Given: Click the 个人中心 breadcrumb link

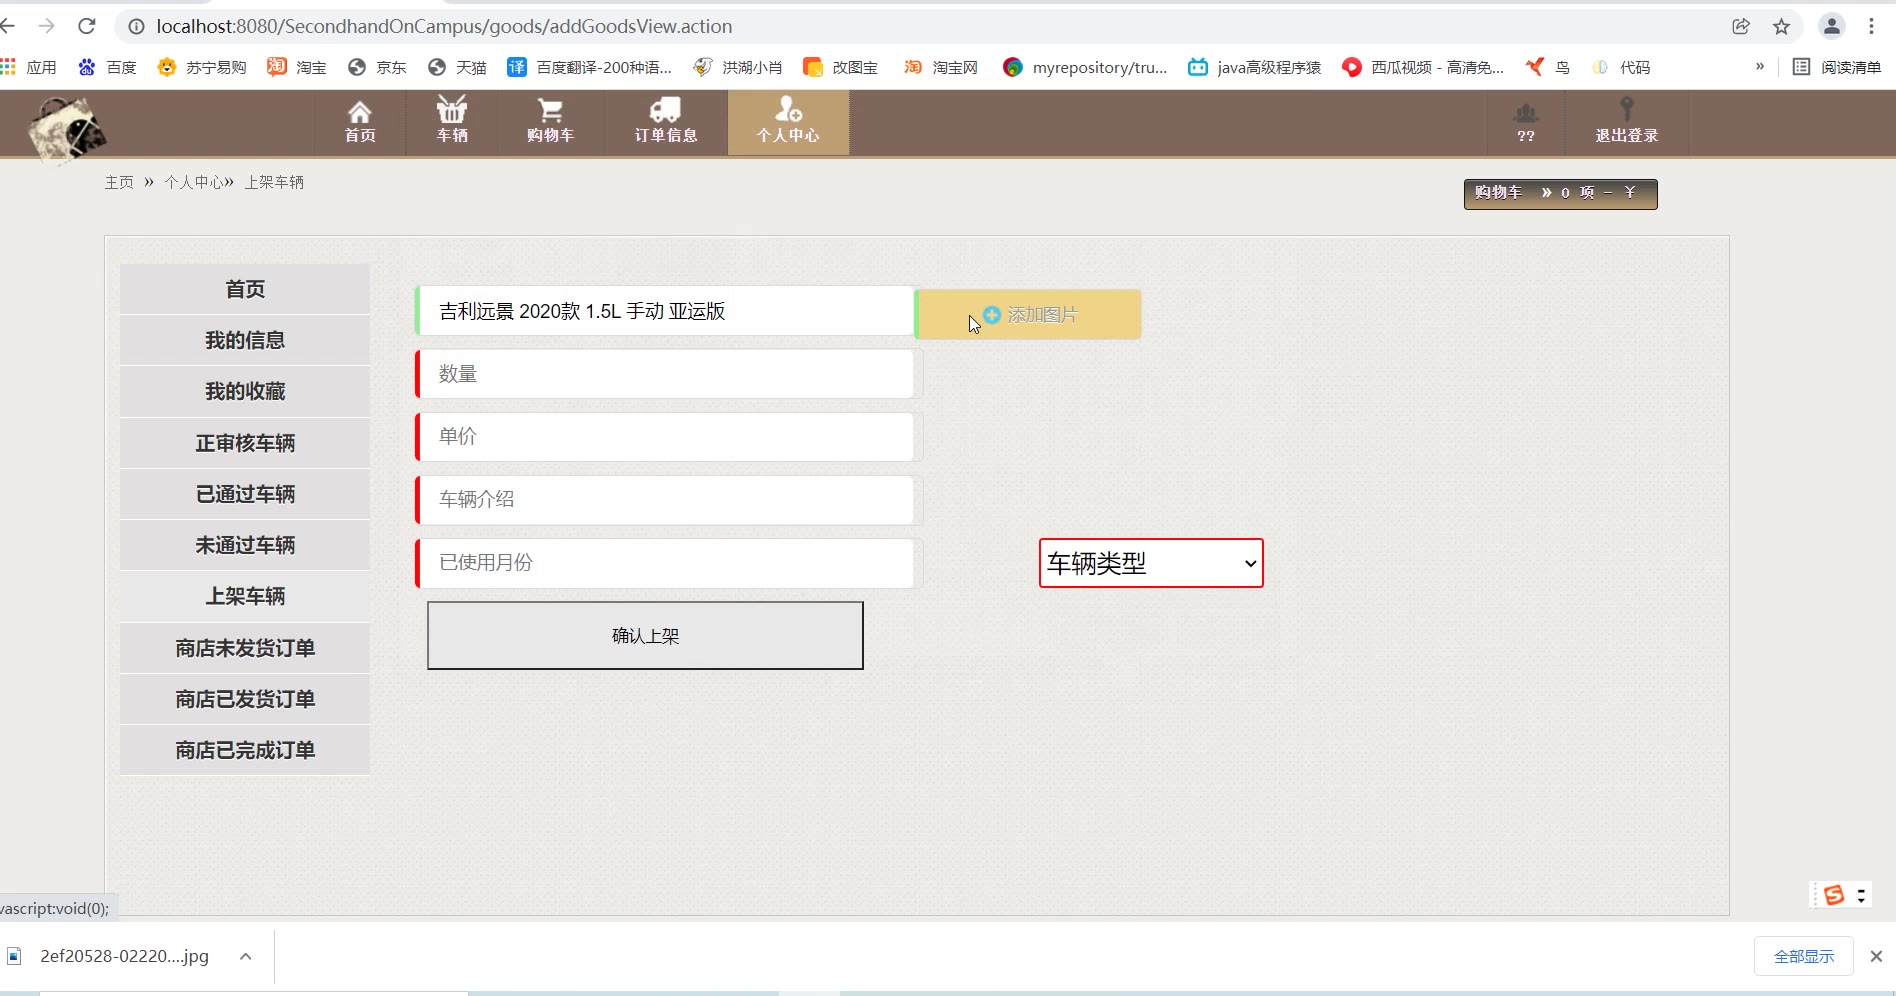Looking at the screenshot, I should coord(194,182).
